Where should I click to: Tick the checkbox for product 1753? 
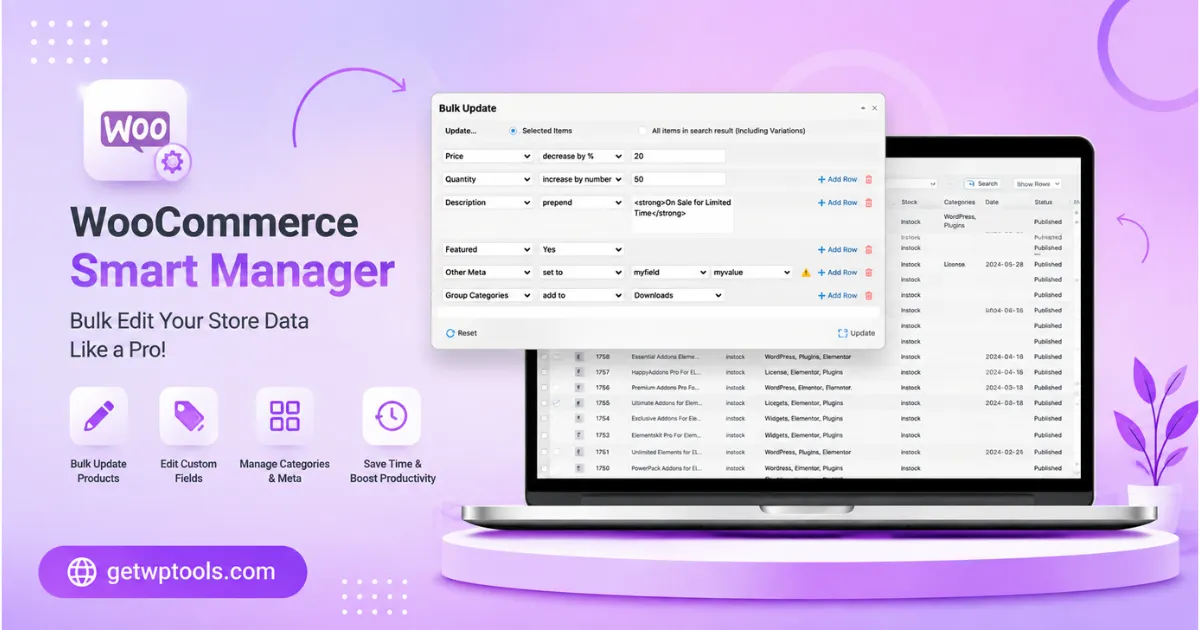click(x=545, y=436)
